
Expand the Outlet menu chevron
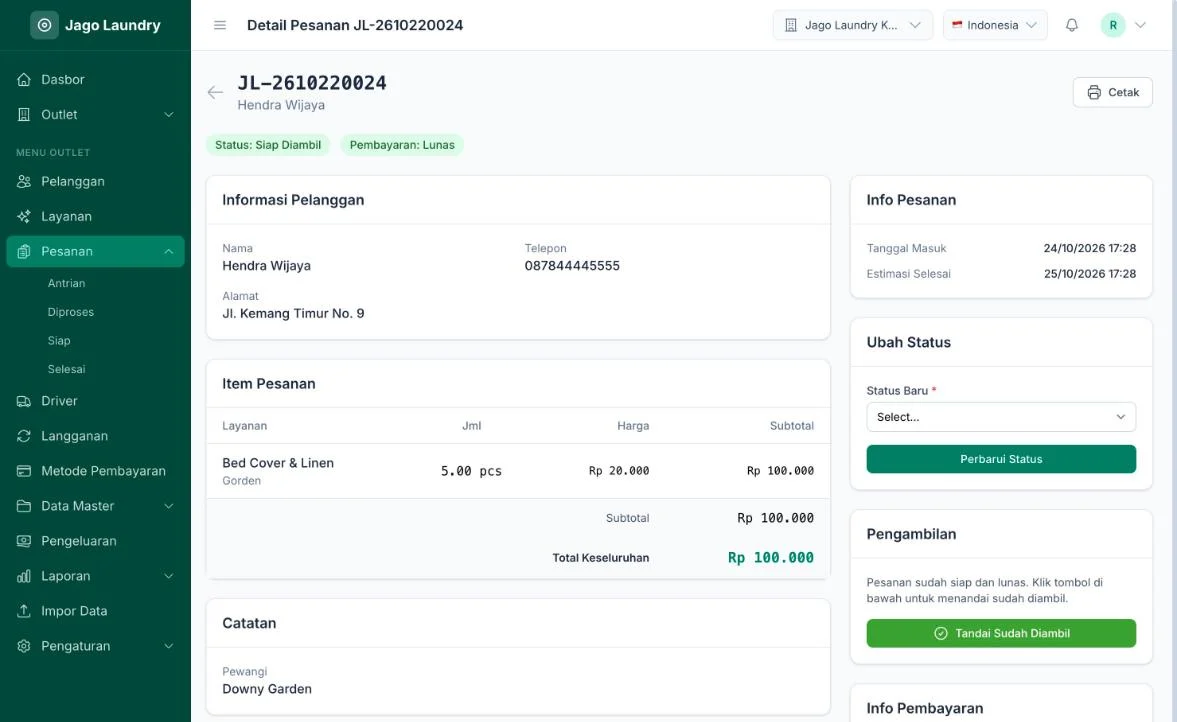tap(169, 115)
